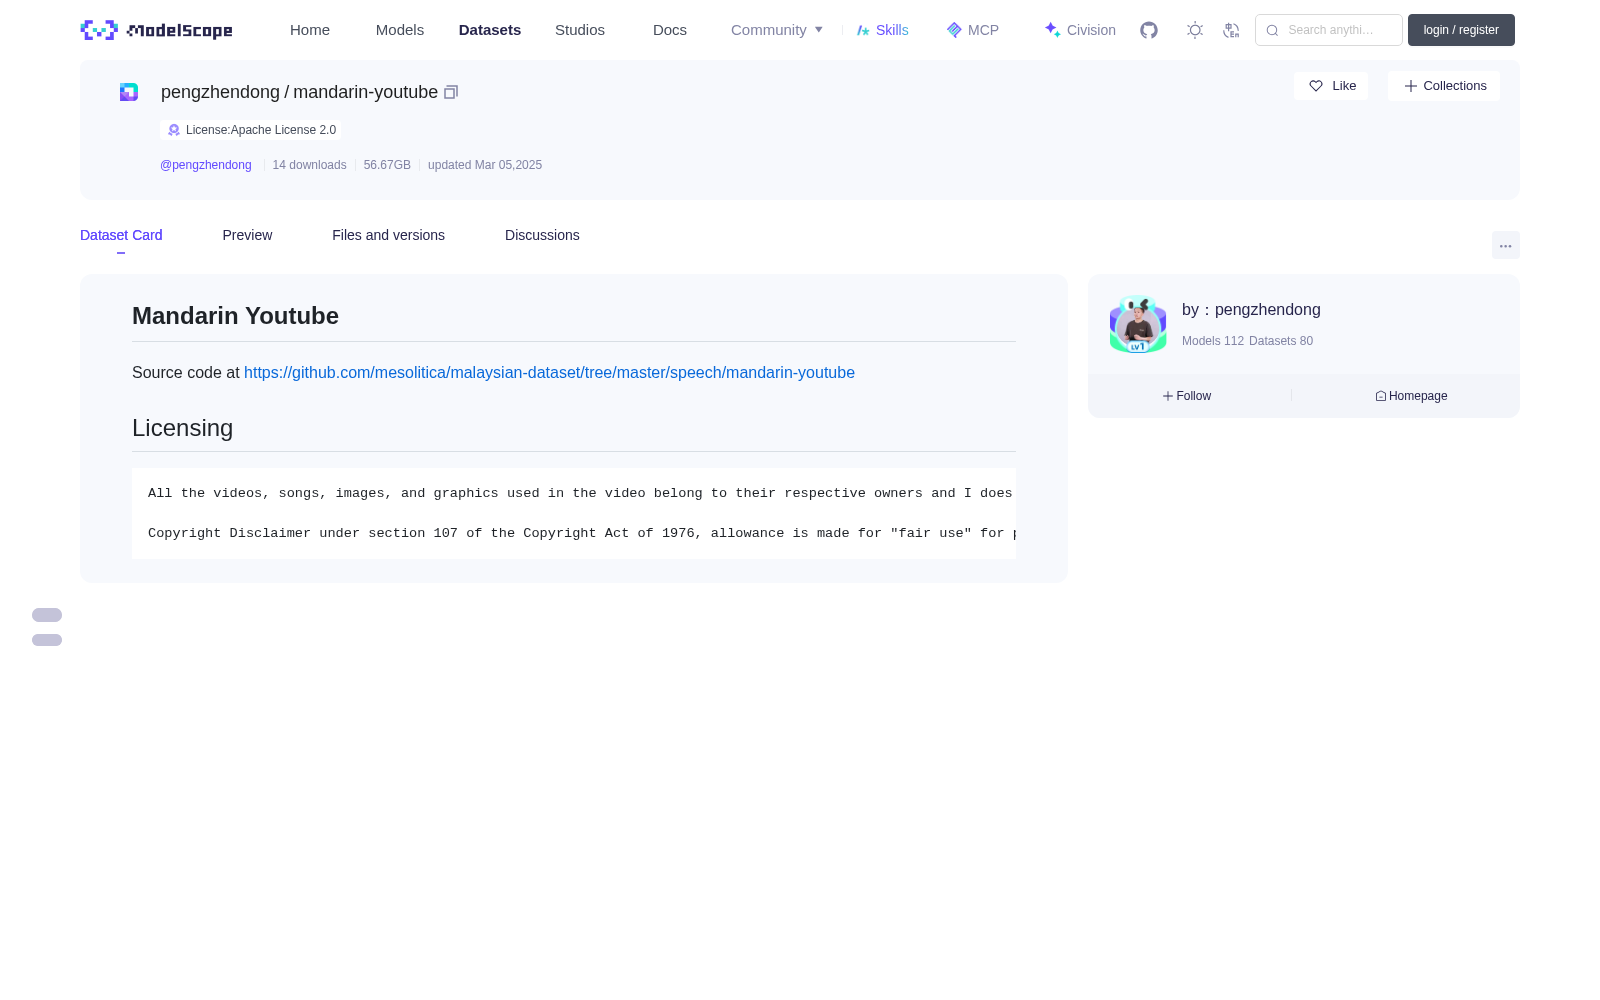1600x1000 pixels.
Task: Open the Docs menu item
Action: 670,30
